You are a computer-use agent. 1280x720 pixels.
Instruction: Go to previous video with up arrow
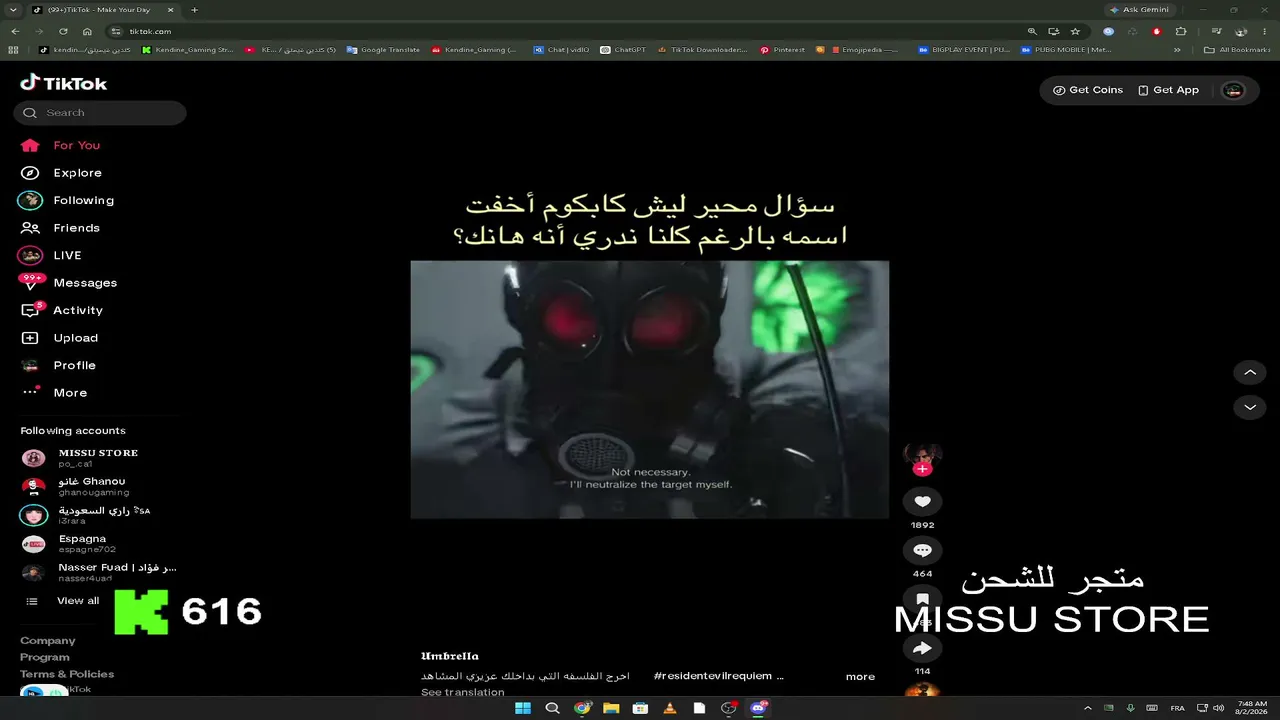1250,373
